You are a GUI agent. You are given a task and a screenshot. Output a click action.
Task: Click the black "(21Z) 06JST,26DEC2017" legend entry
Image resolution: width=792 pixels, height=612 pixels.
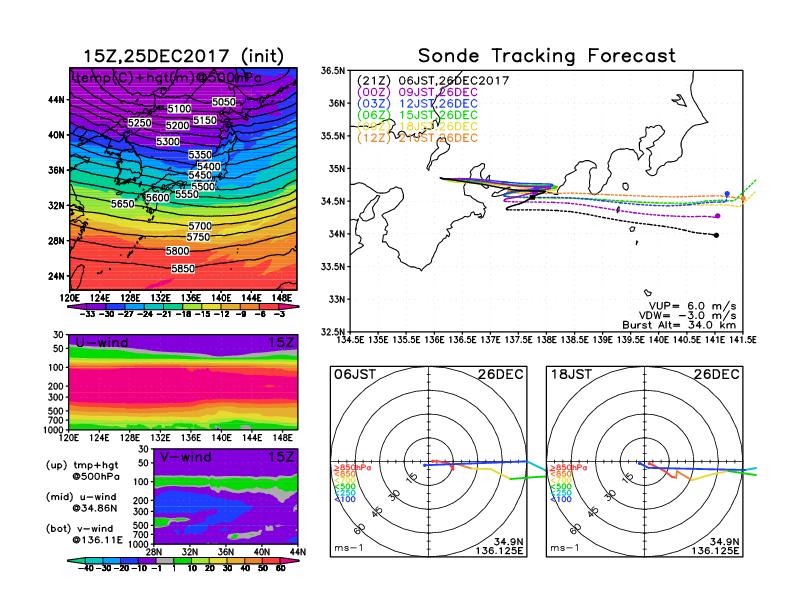(433, 81)
